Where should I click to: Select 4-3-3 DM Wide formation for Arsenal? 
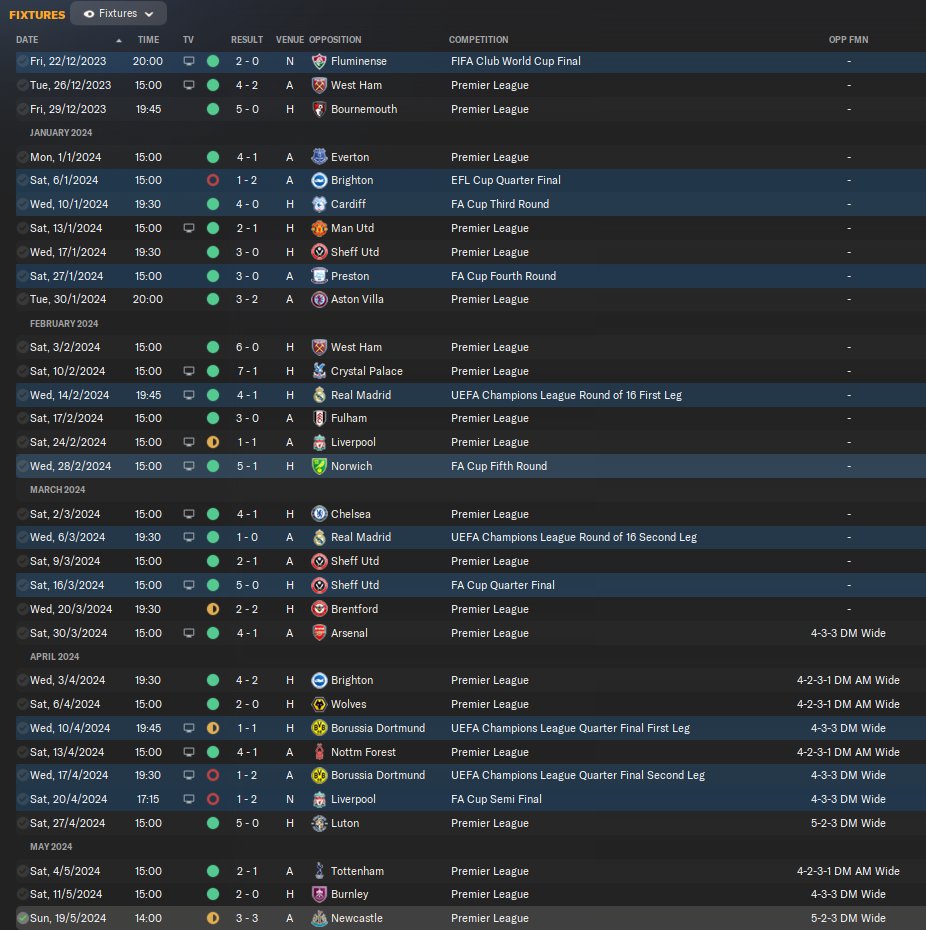tap(848, 633)
